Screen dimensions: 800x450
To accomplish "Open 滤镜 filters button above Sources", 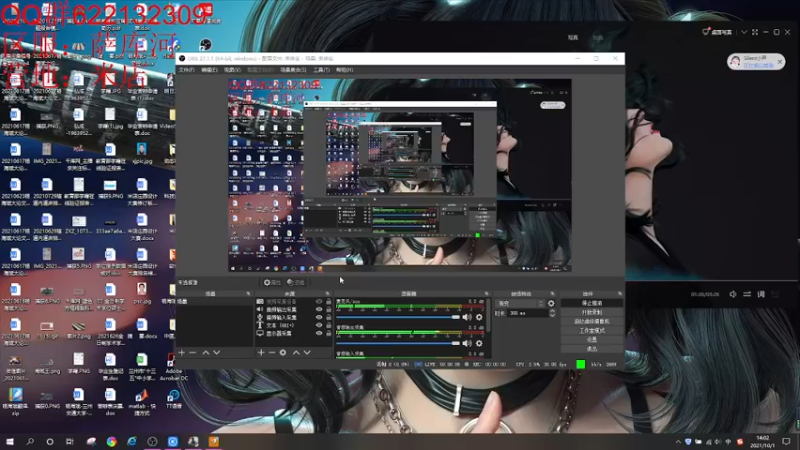I will click(x=296, y=282).
